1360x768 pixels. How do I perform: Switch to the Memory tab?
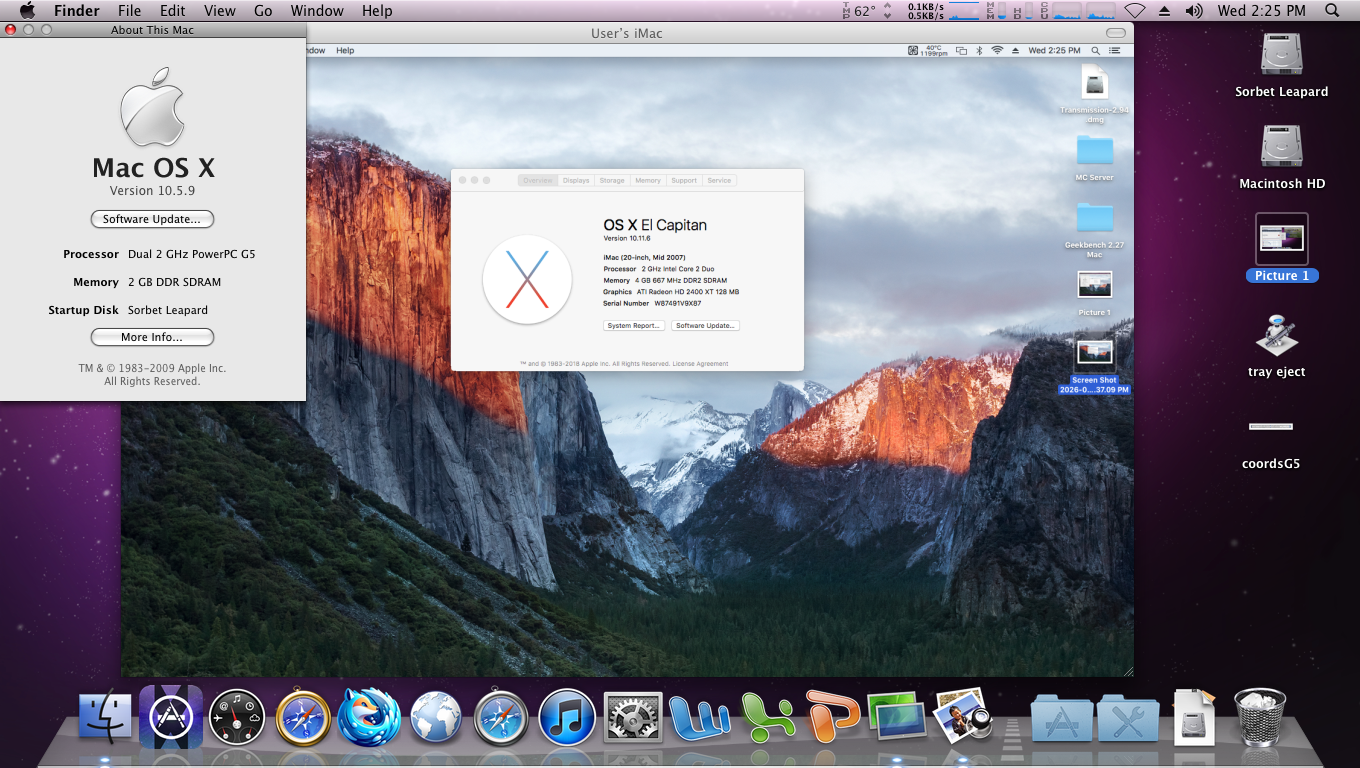(x=648, y=180)
